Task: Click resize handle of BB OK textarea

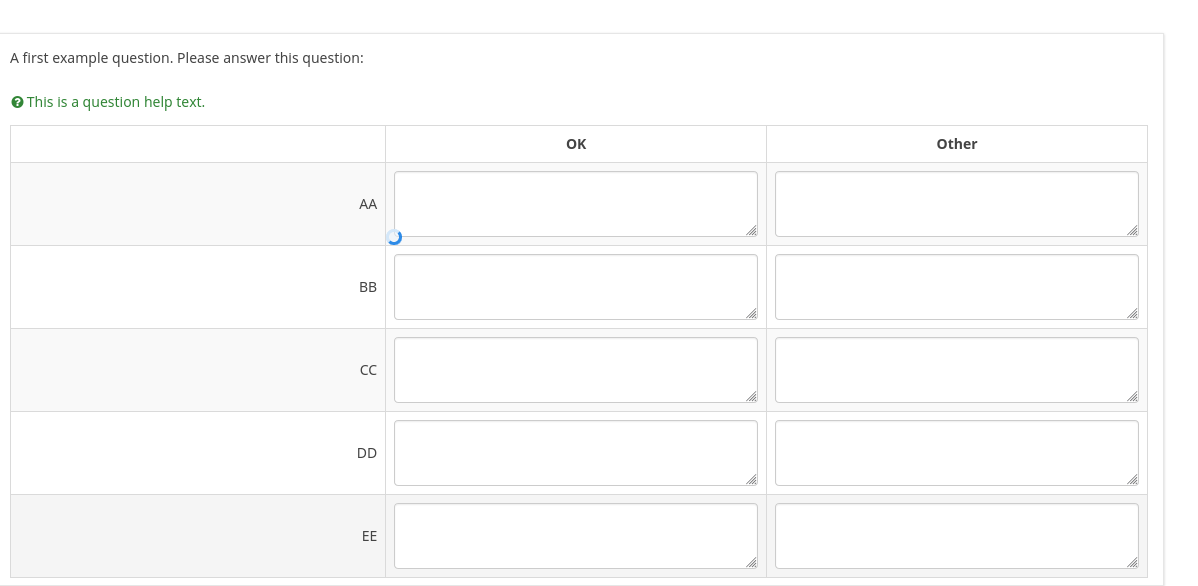Action: tap(751, 314)
